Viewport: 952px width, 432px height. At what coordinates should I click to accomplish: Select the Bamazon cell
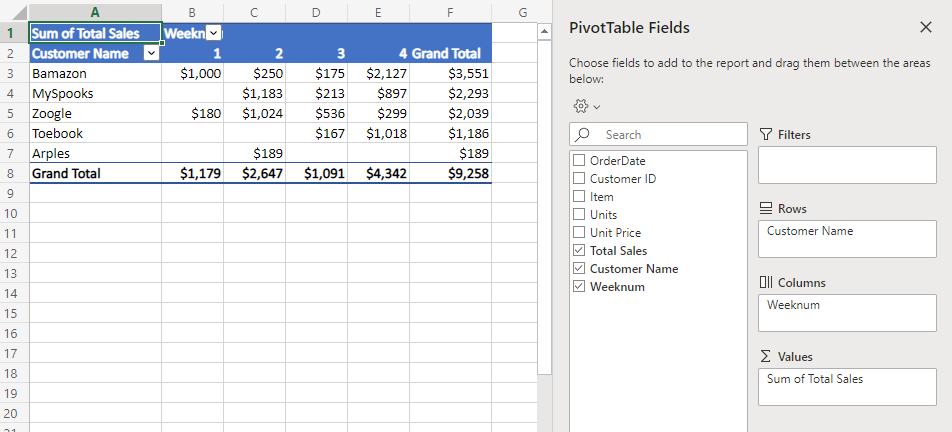(x=95, y=73)
